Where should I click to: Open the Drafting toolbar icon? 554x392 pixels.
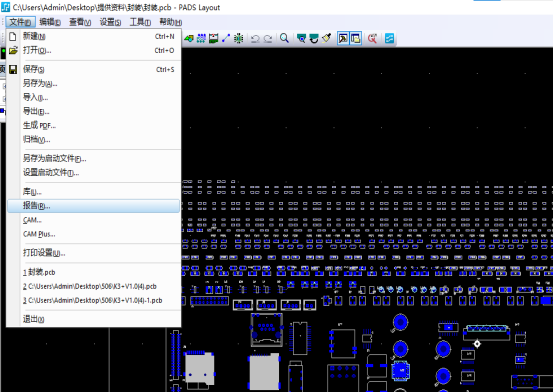[189, 38]
